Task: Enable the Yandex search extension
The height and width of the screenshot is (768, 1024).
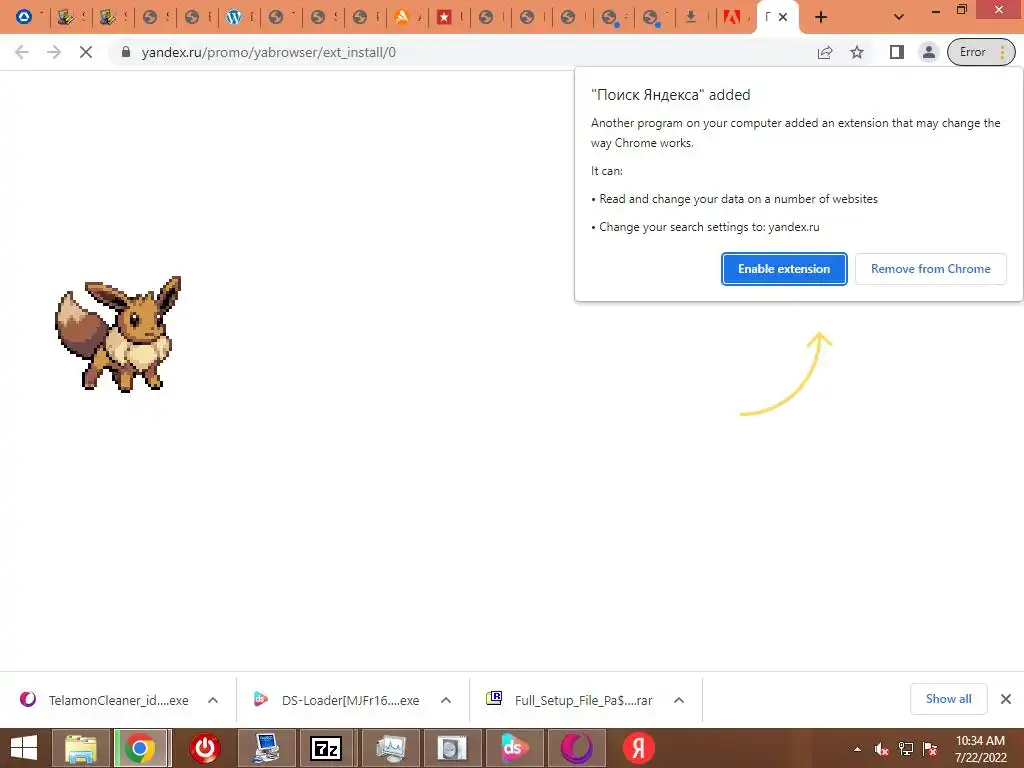Action: 784,269
